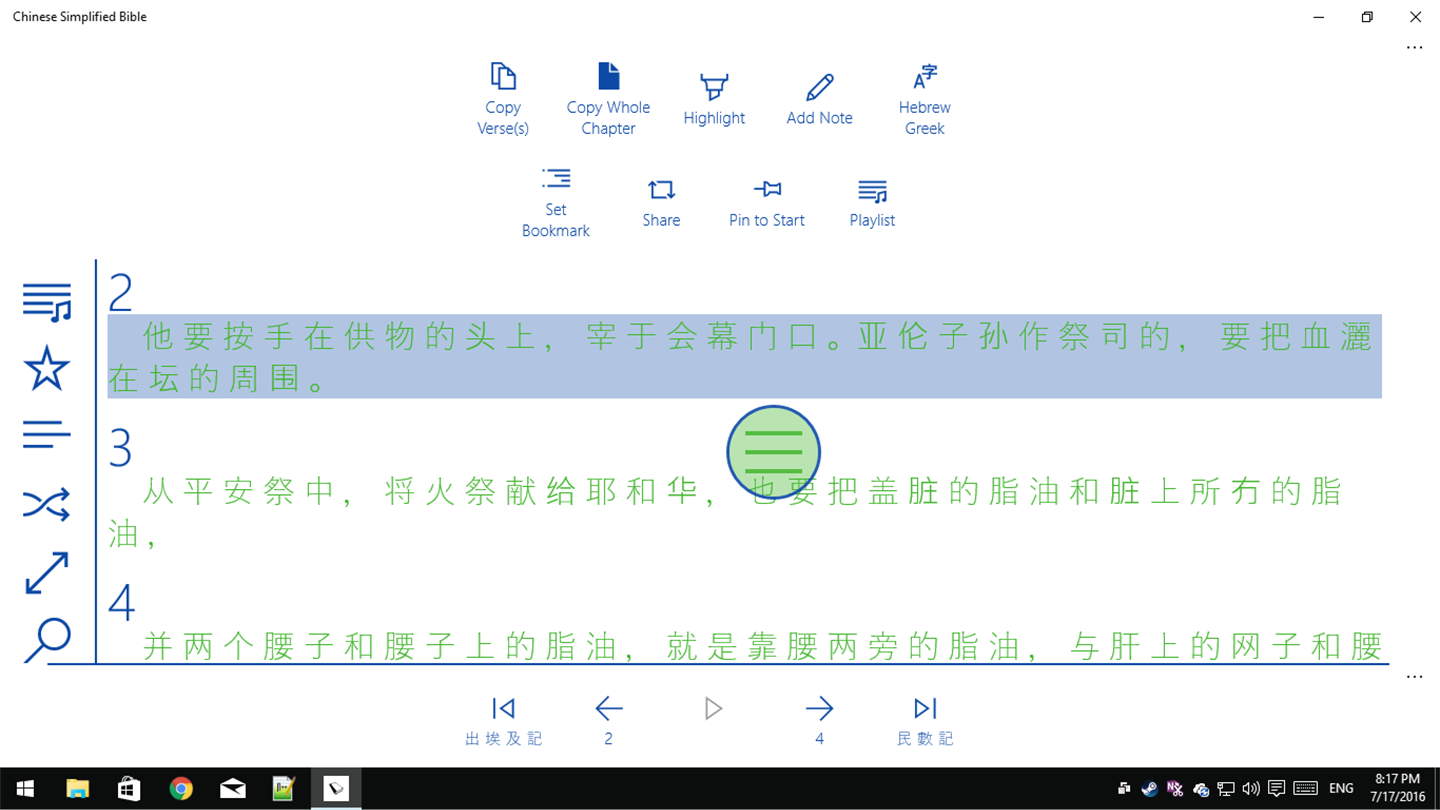Open the music list icon in the left sidebar
This screenshot has width=1440, height=810.
tap(47, 301)
